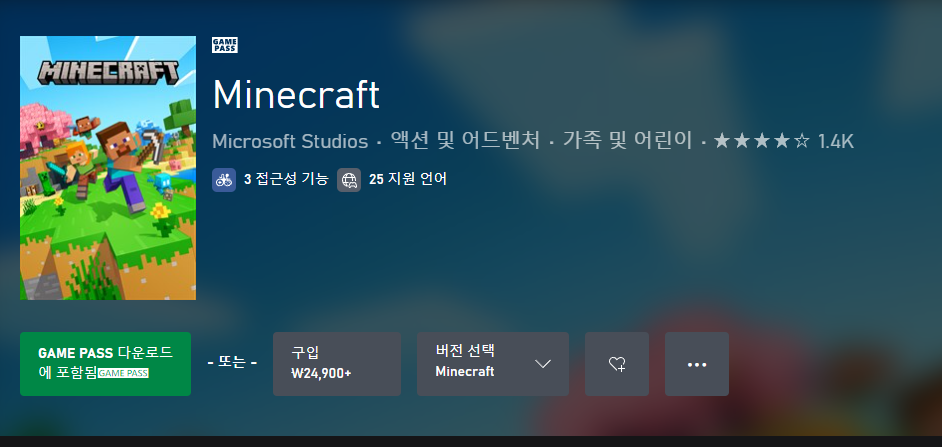Click the Game Pass badge above the title
The height and width of the screenshot is (447, 942).
[225, 45]
